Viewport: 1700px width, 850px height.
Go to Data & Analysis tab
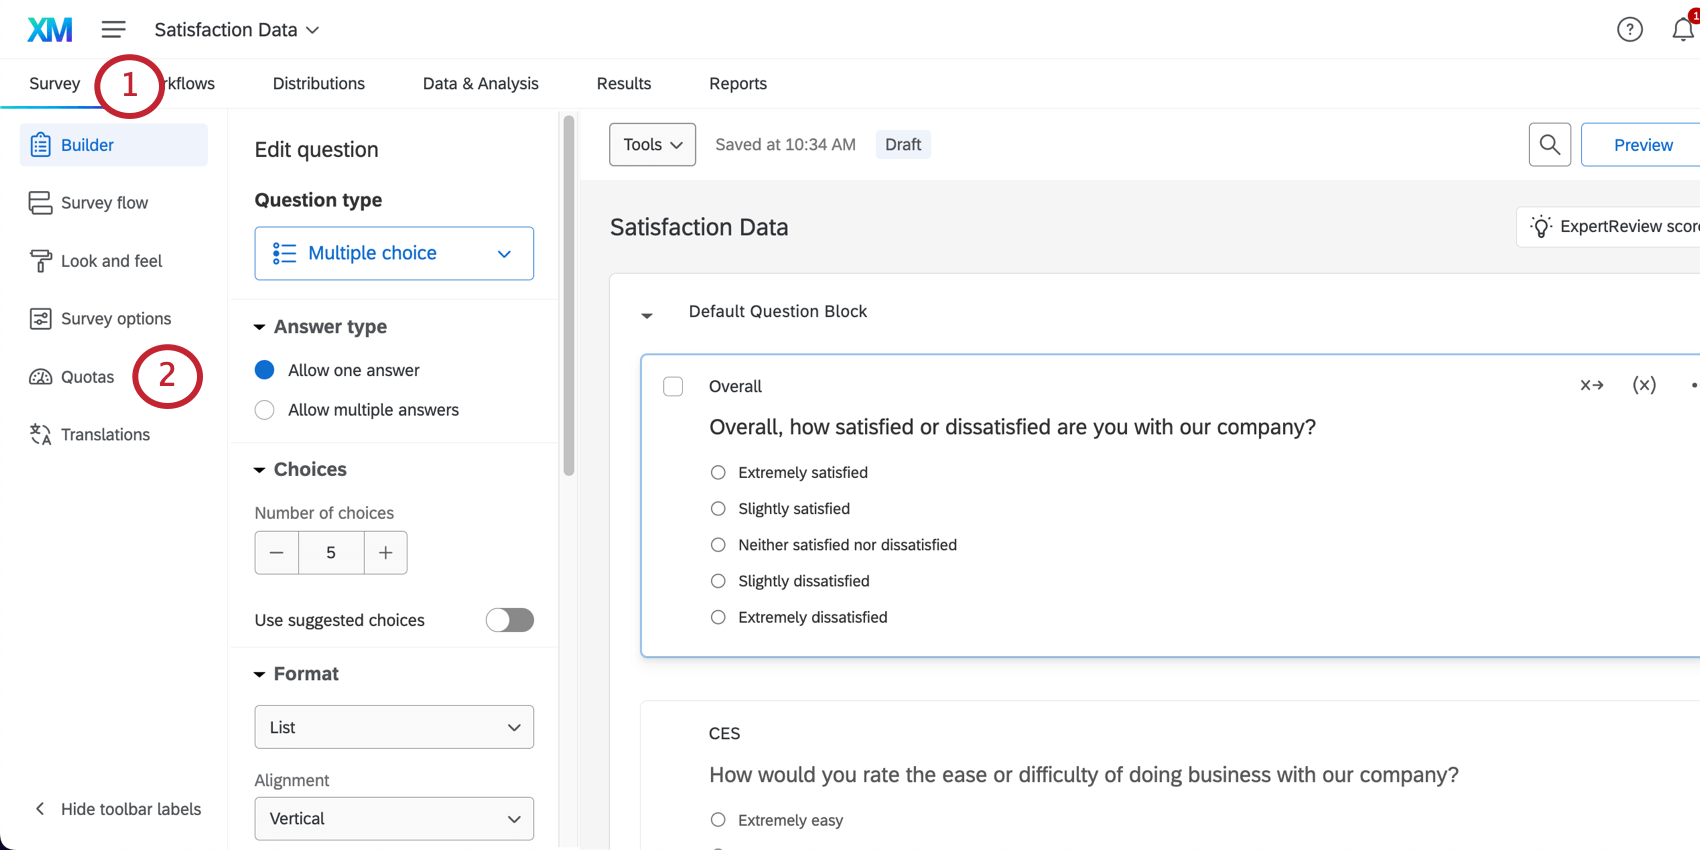pos(480,84)
